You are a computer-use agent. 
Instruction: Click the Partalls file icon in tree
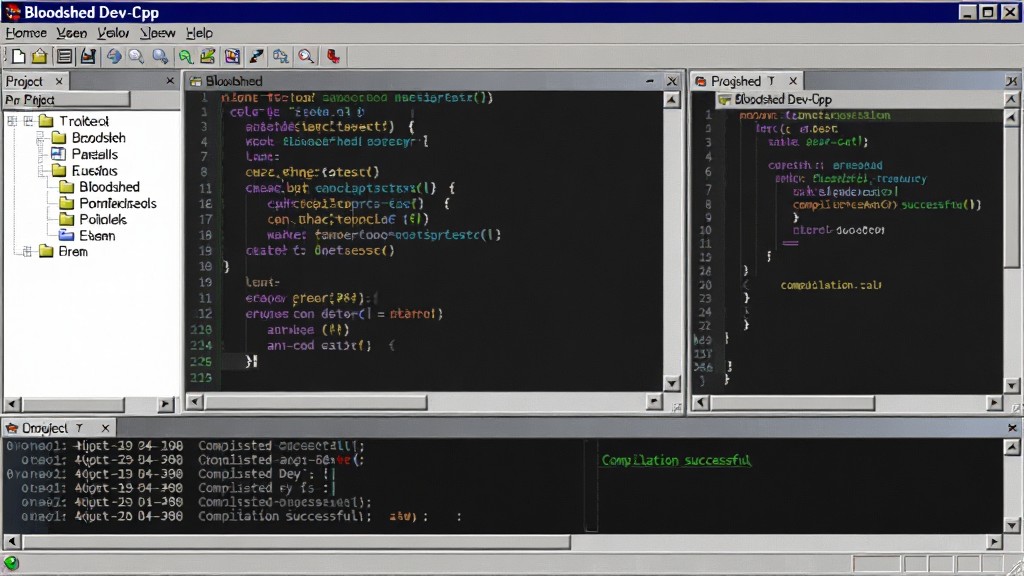pos(59,154)
